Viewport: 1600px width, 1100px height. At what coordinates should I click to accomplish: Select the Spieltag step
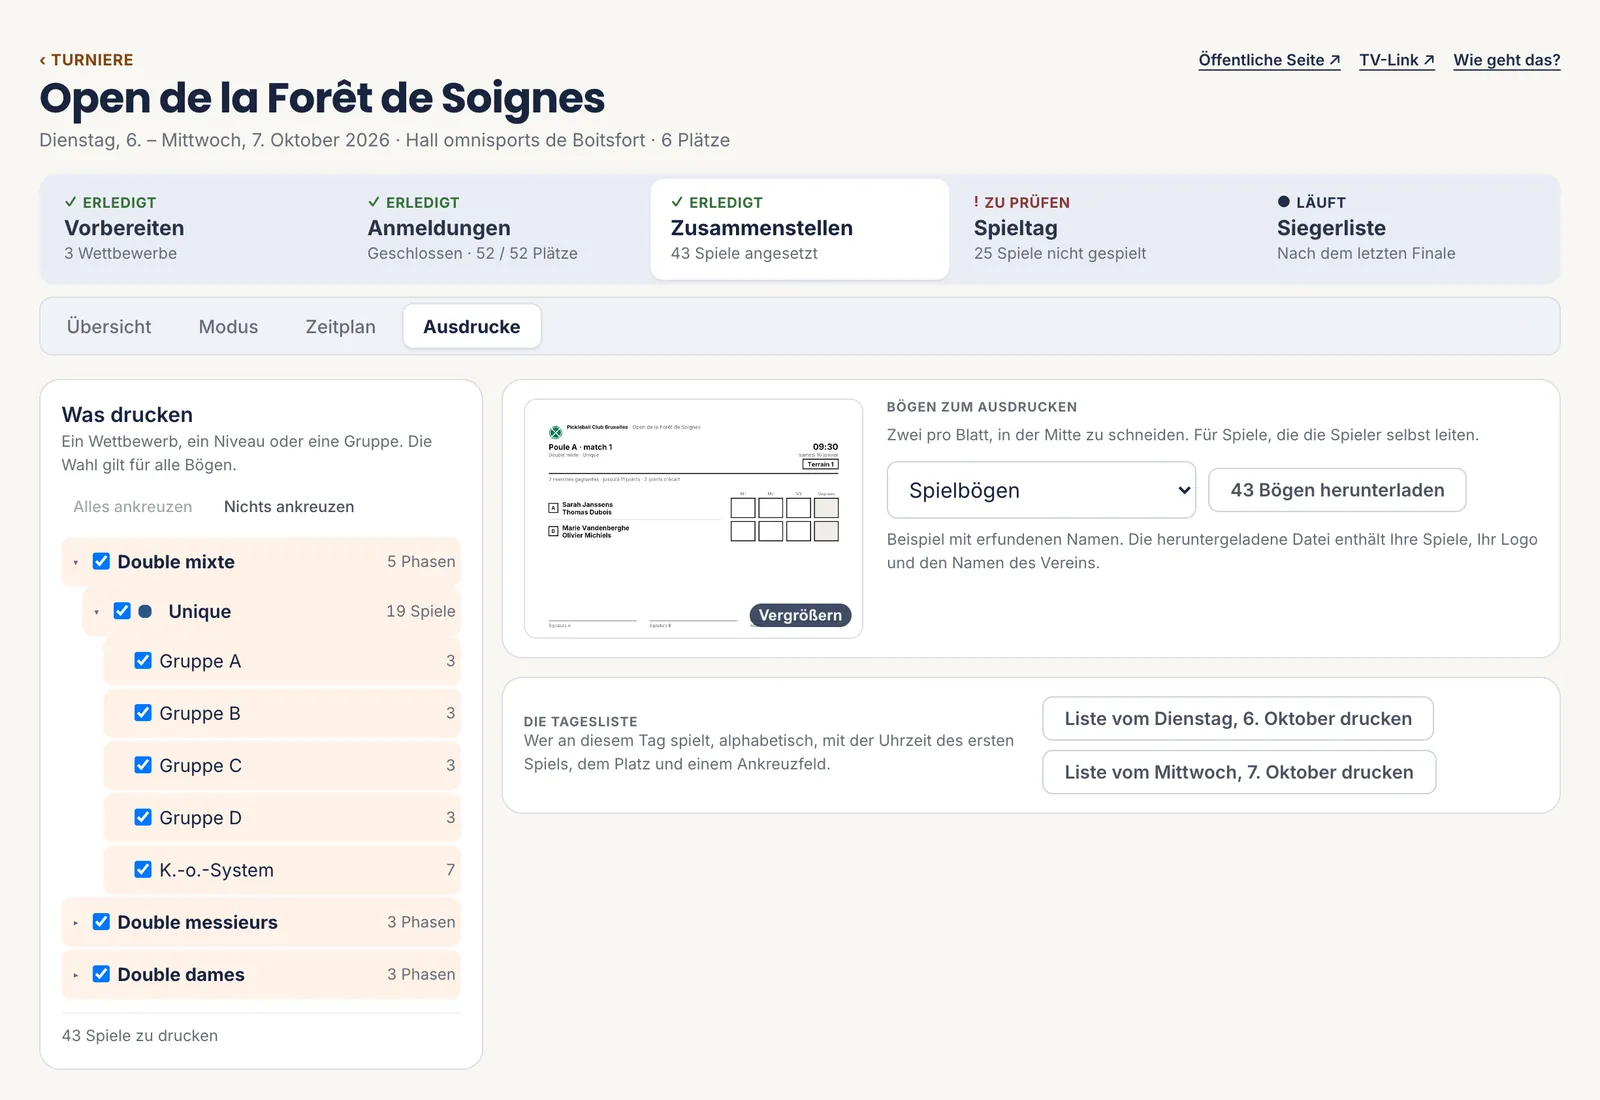1102,228
